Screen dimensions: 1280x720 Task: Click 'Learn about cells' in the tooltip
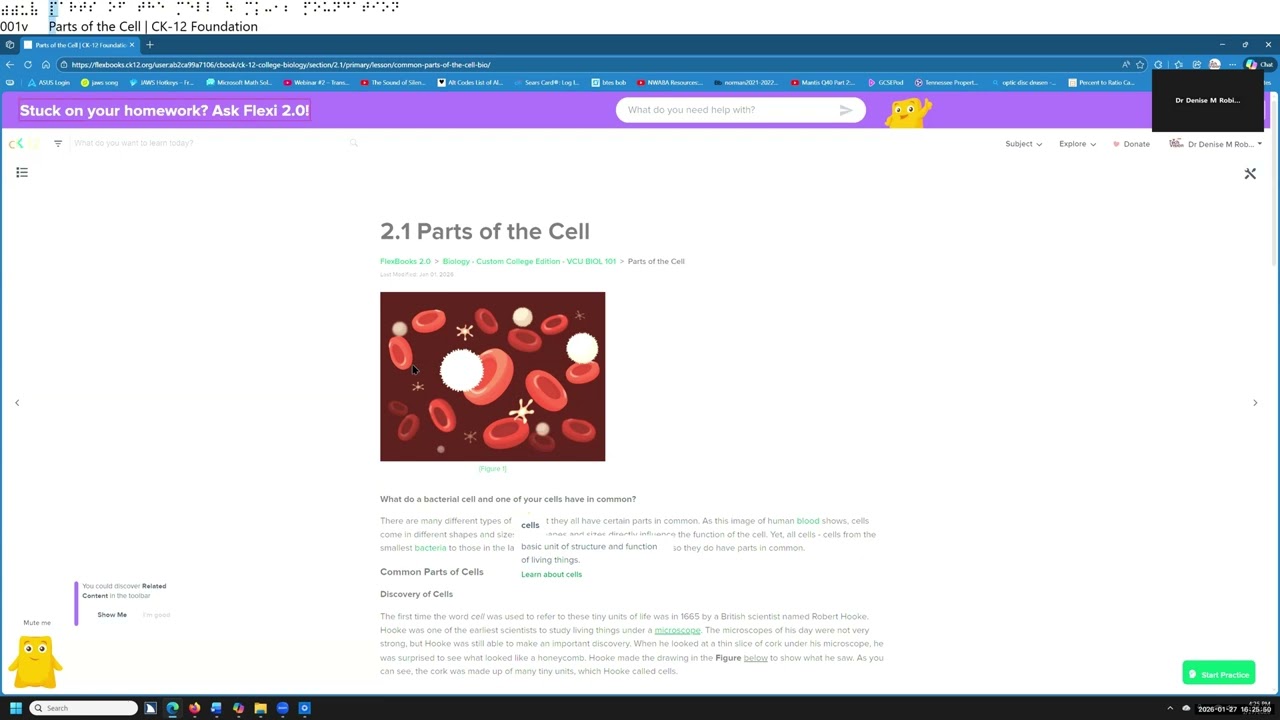click(x=551, y=574)
